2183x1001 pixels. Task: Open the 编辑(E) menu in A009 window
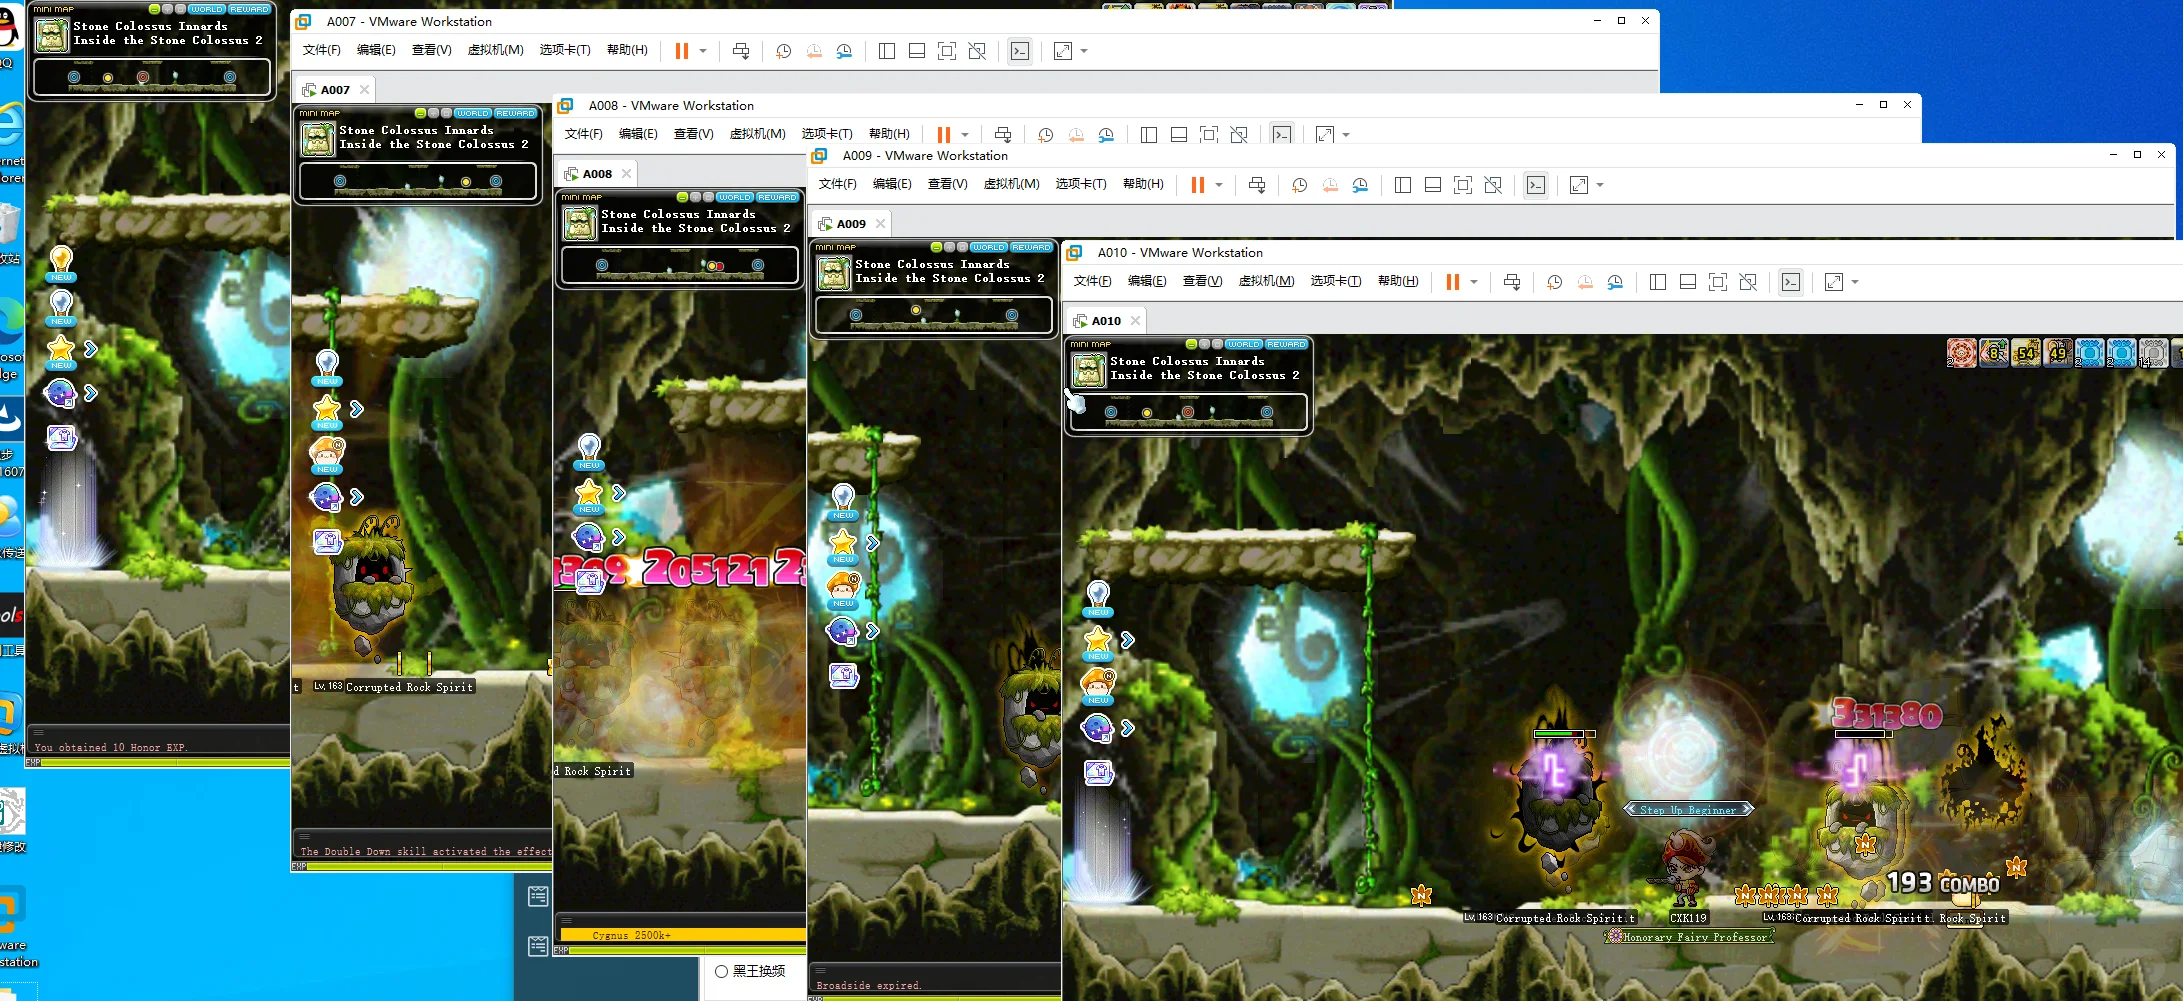(892, 184)
